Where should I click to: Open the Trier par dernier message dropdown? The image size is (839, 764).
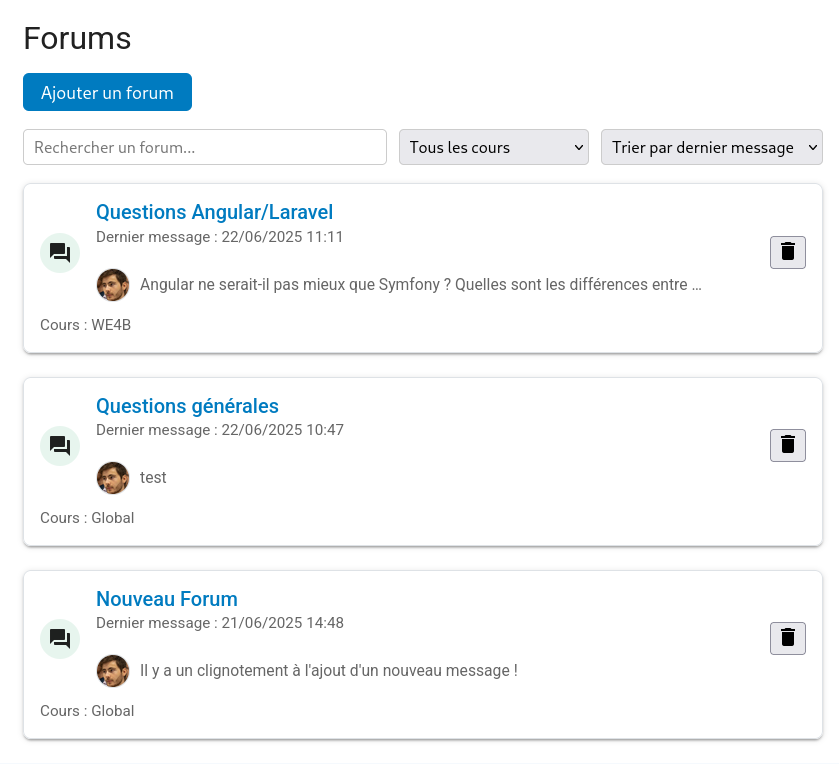coord(711,146)
